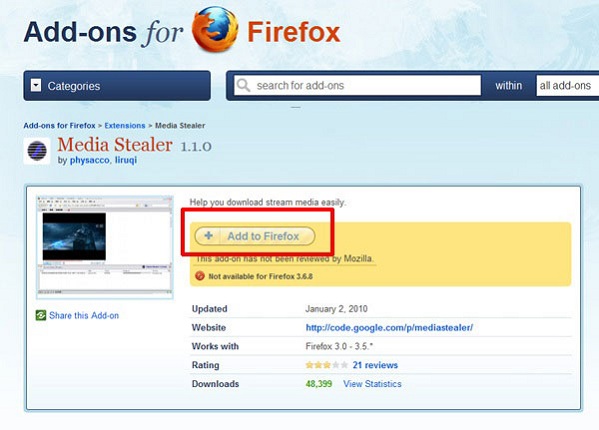Image resolution: width=599 pixels, height=430 pixels.
Task: Click the Add to Firefox button
Action: pos(255,236)
